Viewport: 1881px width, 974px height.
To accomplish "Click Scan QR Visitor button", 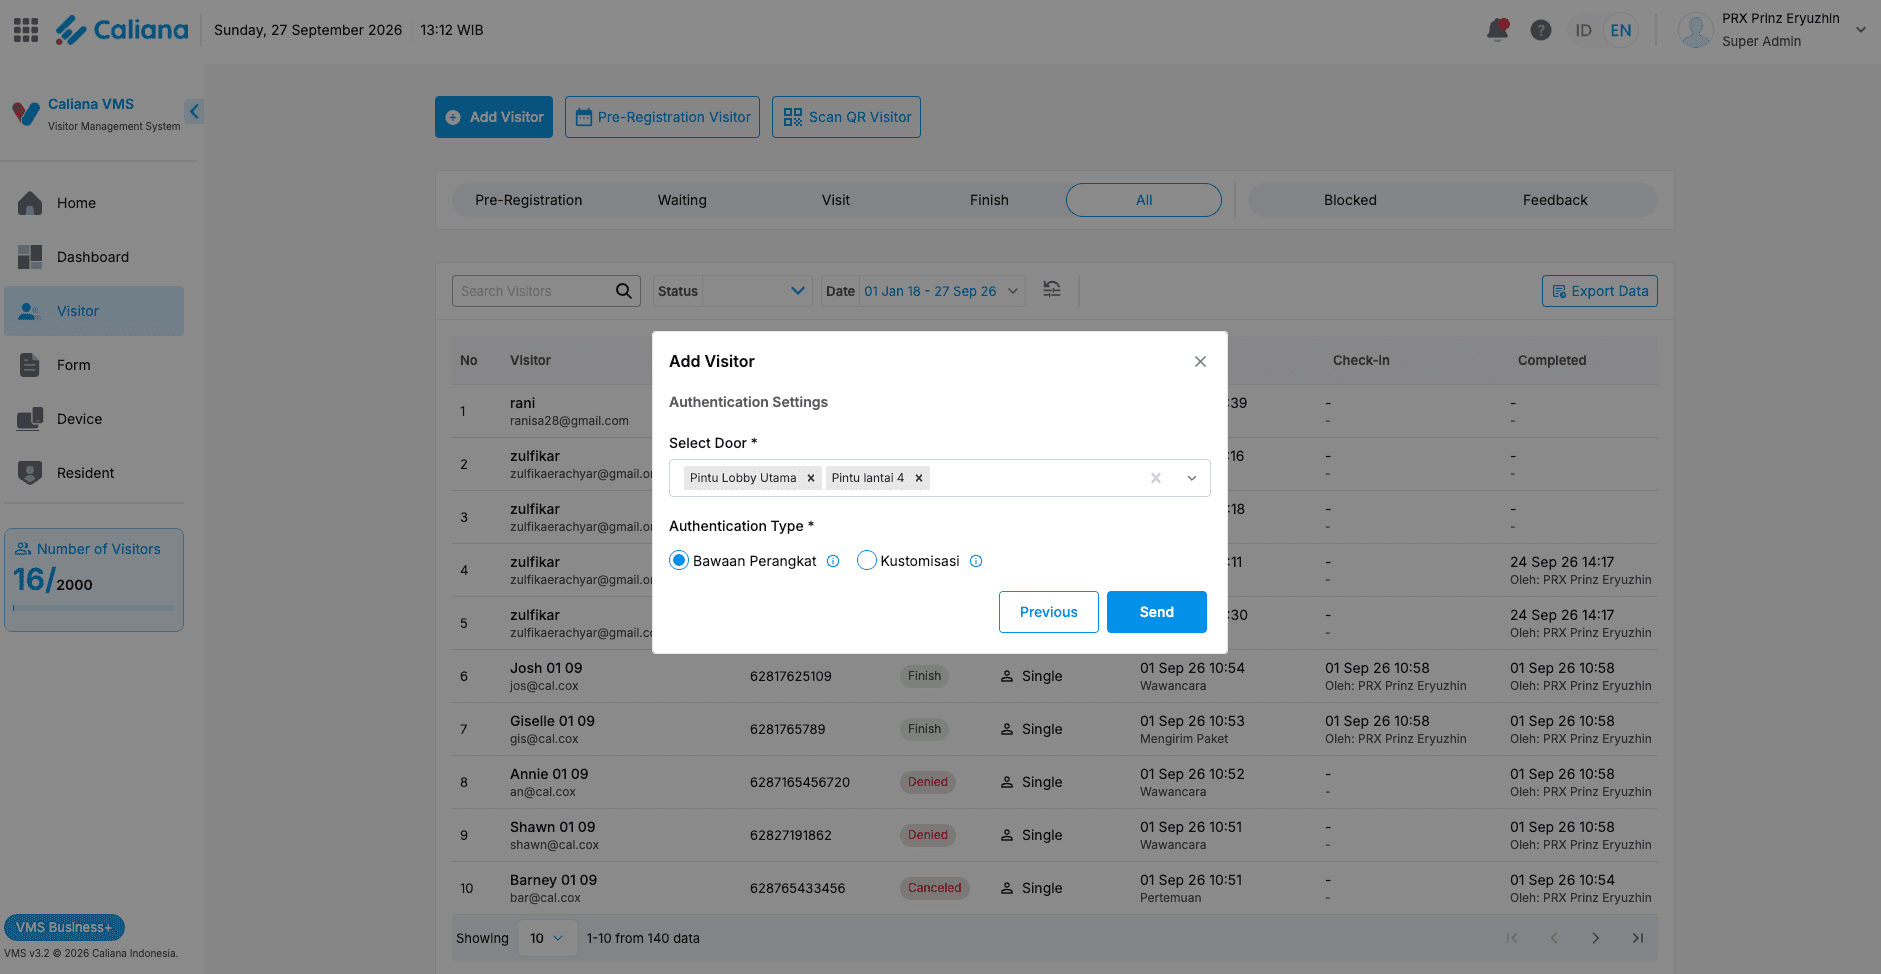I will tap(846, 117).
